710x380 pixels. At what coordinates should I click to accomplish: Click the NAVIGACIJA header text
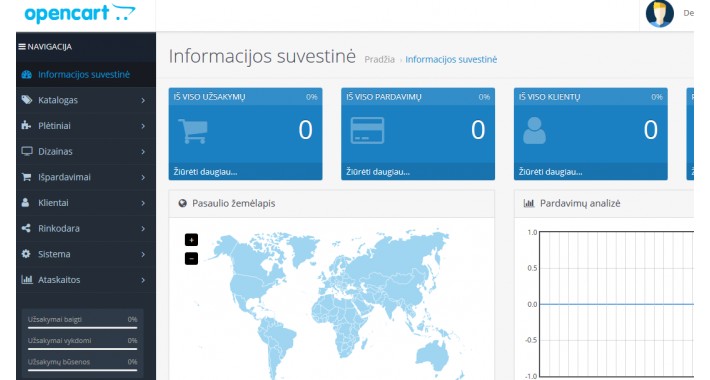click(49, 47)
